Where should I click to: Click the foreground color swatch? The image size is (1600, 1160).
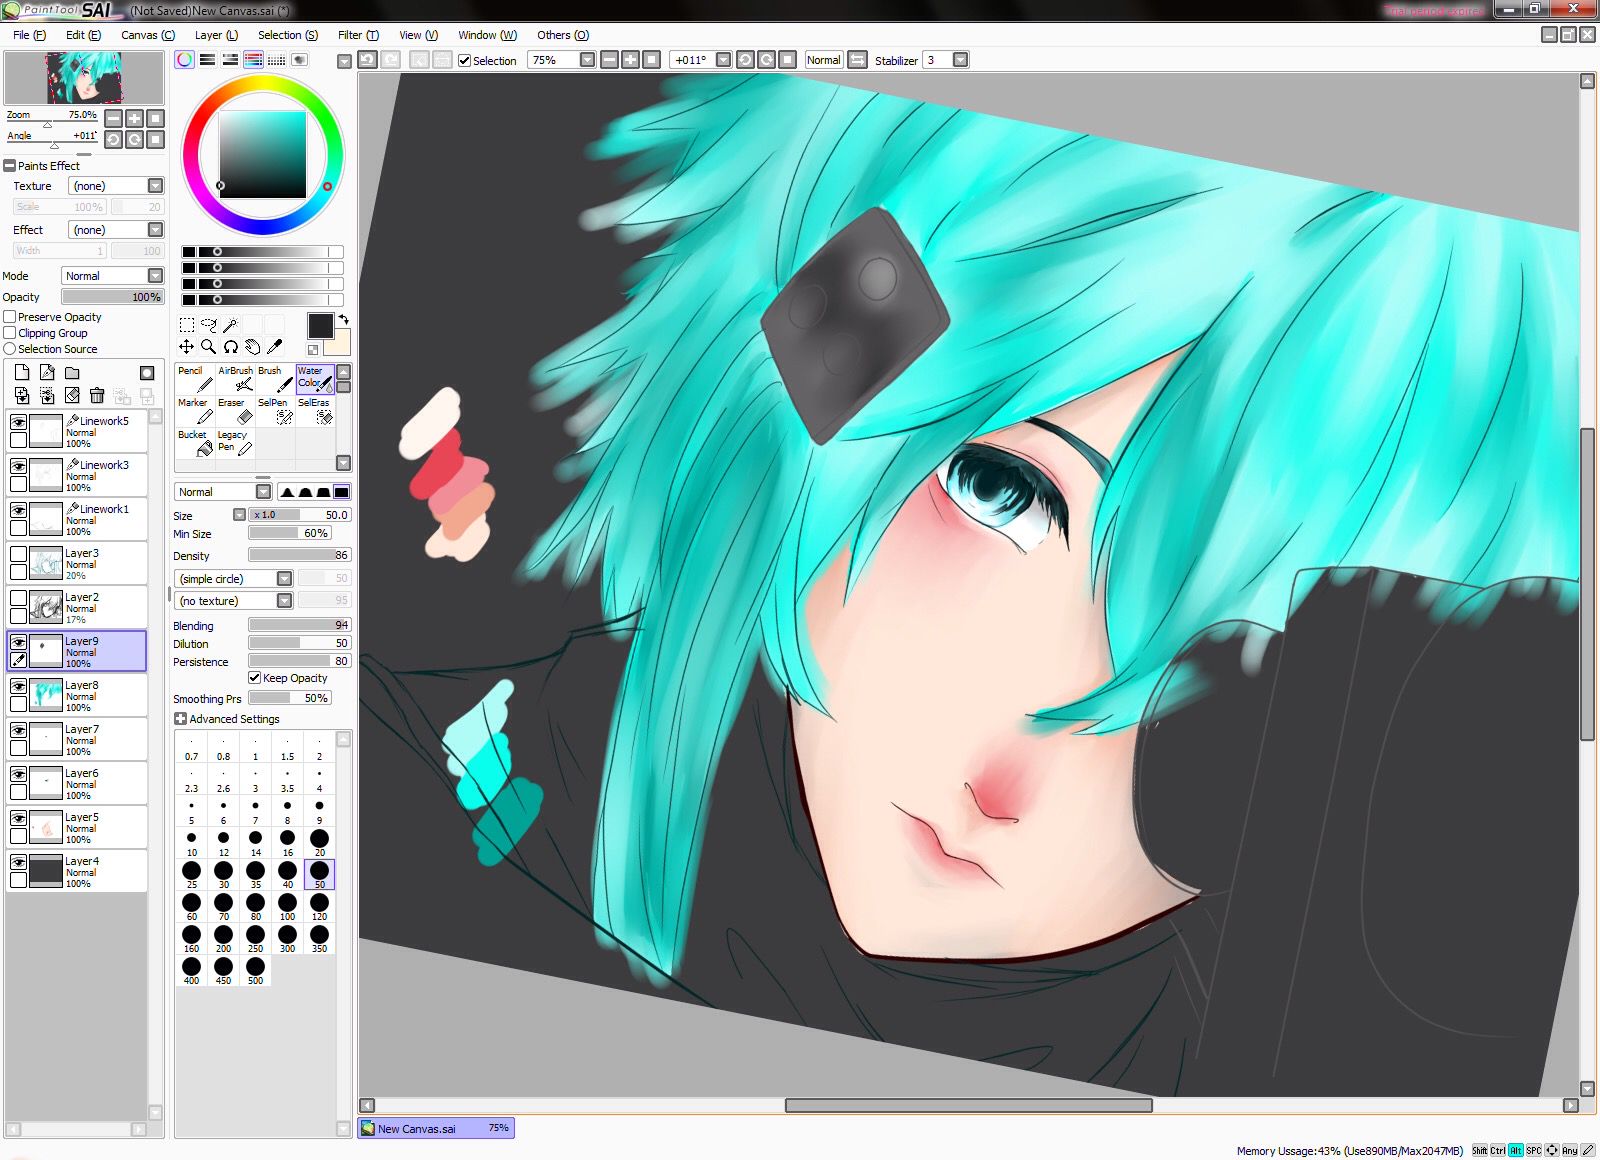point(320,326)
